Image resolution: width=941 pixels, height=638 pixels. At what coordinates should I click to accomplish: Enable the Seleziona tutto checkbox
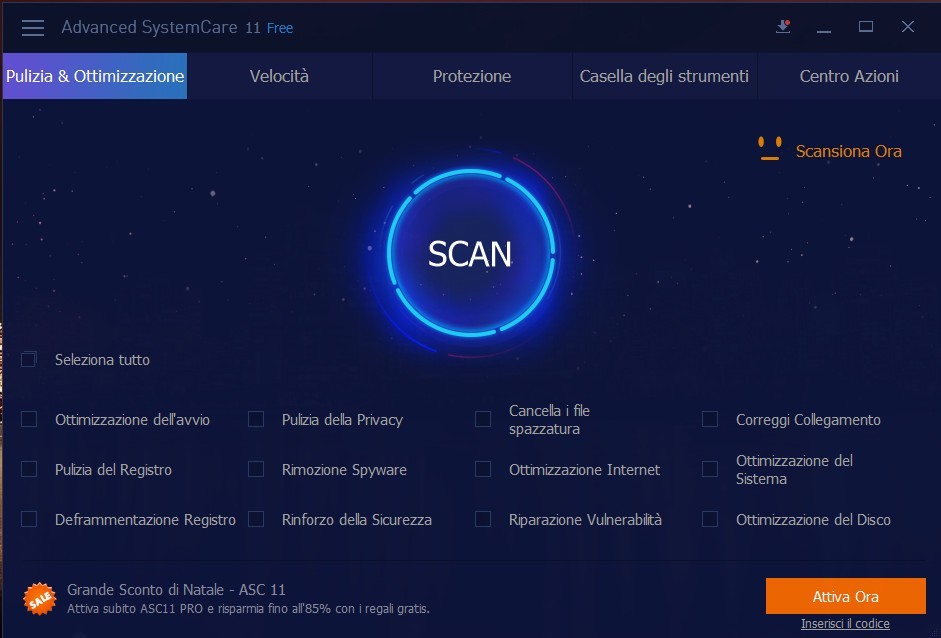(x=29, y=359)
